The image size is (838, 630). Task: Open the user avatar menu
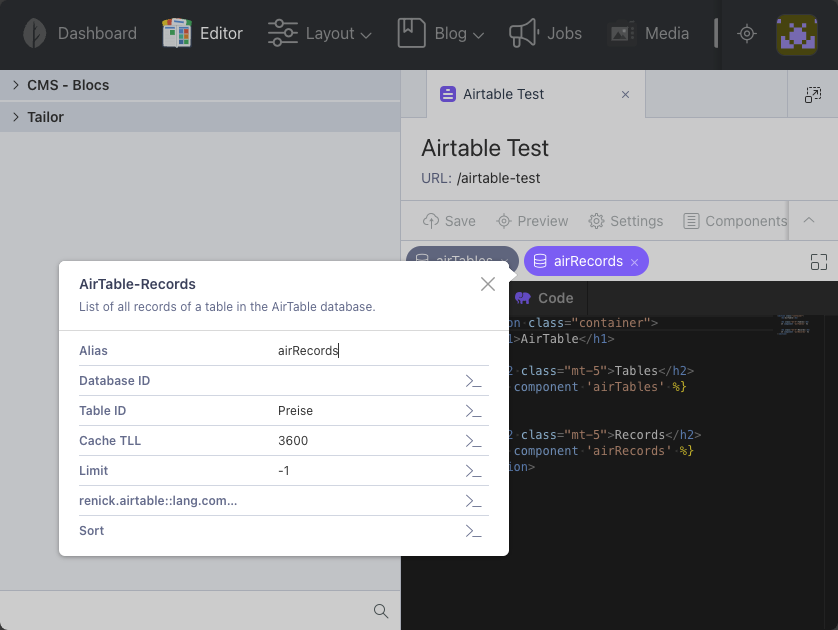click(x=796, y=35)
